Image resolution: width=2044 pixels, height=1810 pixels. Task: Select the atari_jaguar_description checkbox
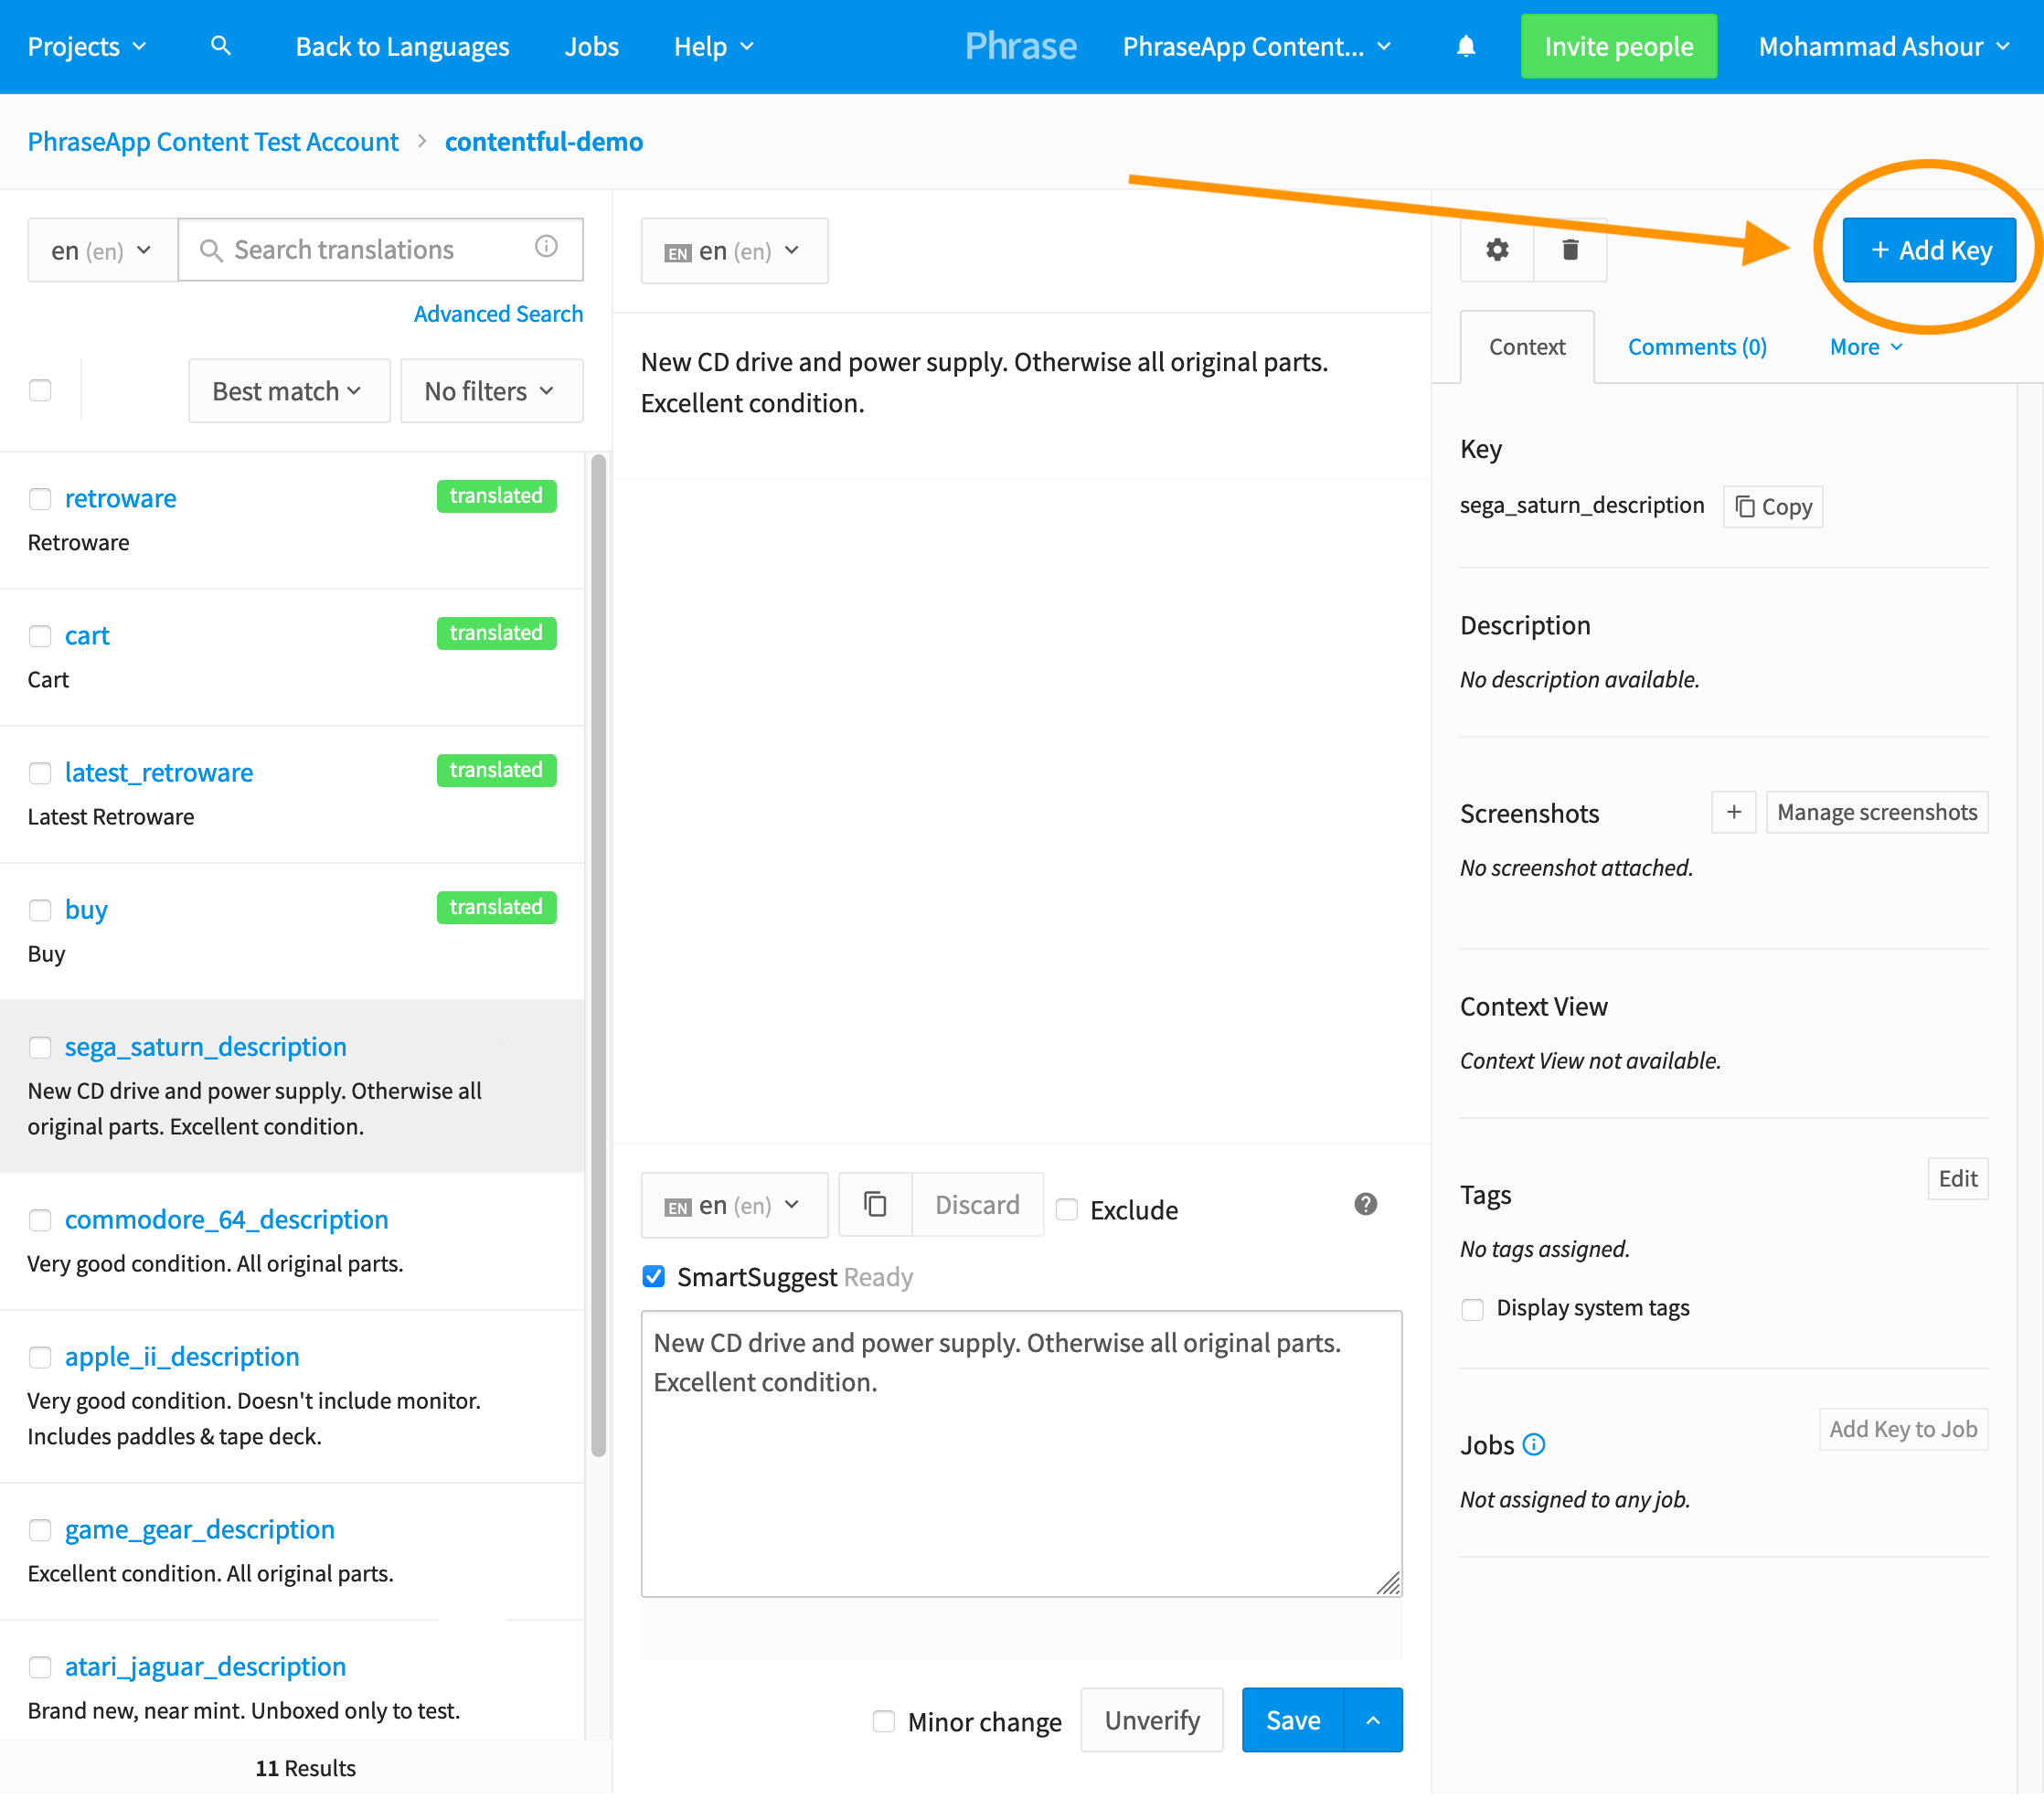tap(40, 1667)
